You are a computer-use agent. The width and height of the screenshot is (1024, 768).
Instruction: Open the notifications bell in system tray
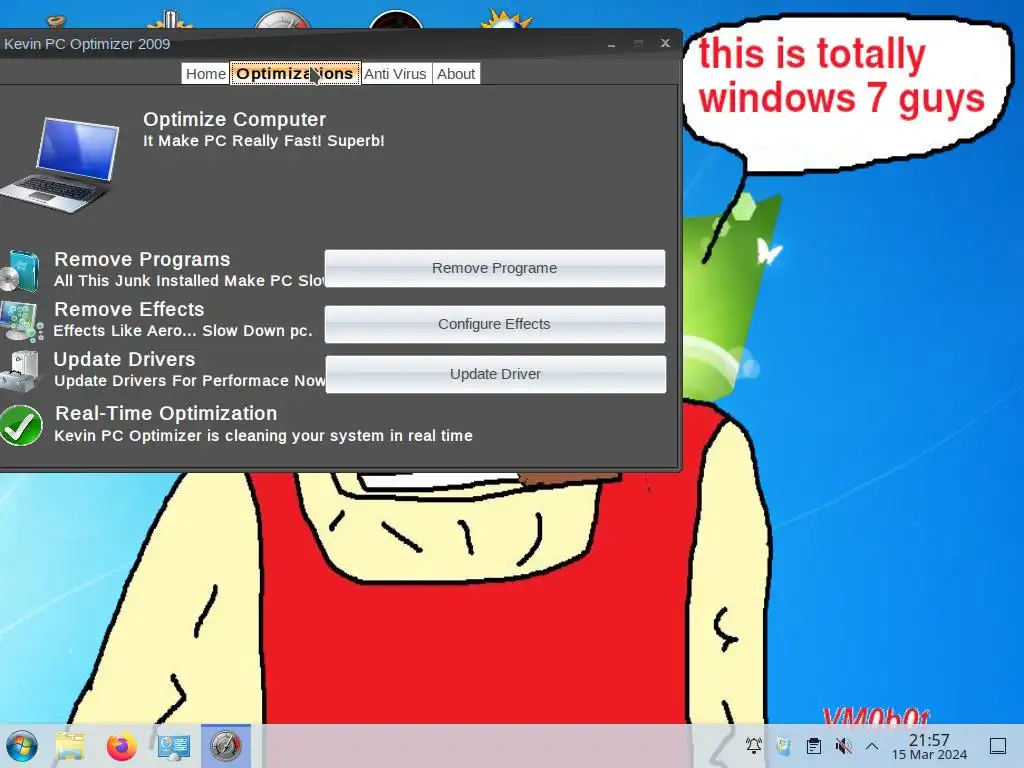754,745
